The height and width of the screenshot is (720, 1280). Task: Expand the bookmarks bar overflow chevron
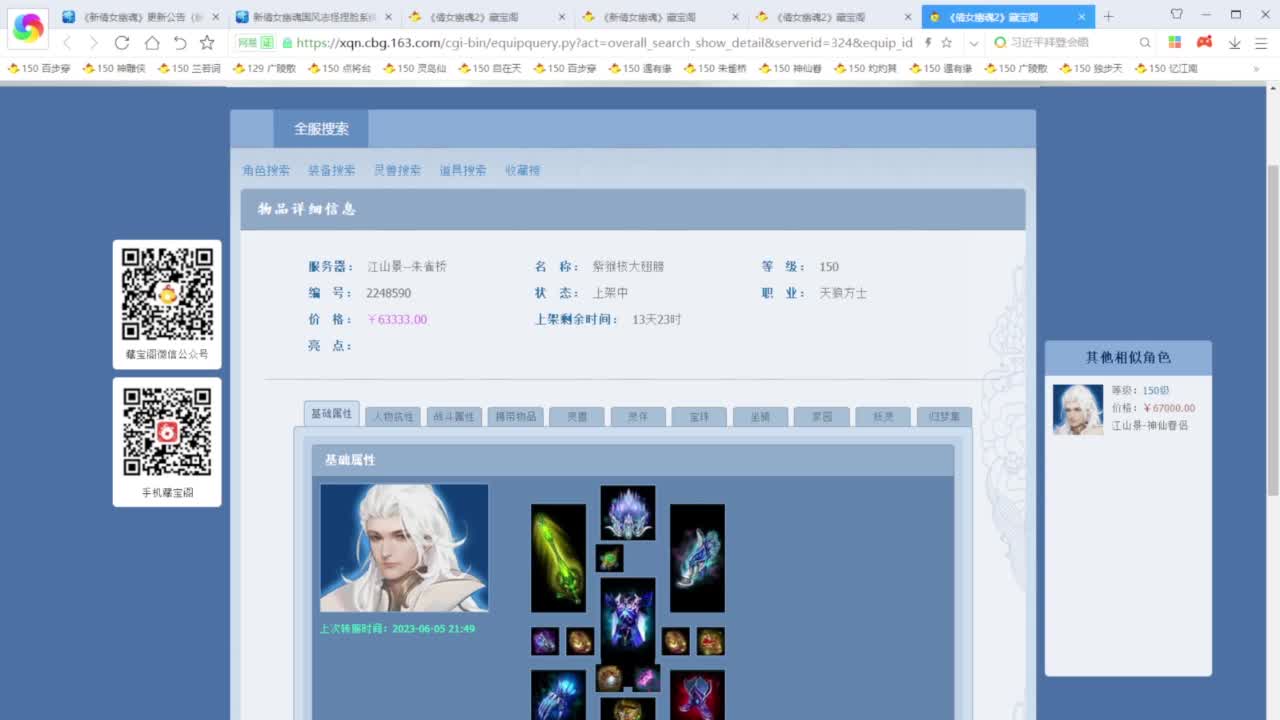coord(1258,68)
